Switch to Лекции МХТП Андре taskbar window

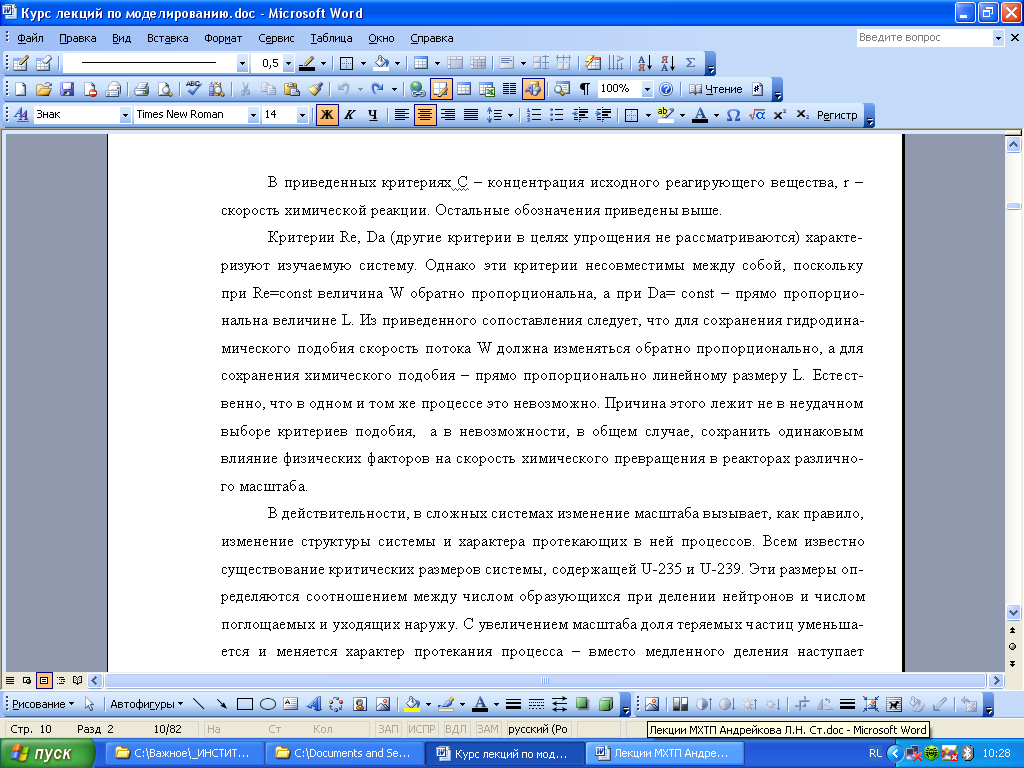tap(665, 754)
